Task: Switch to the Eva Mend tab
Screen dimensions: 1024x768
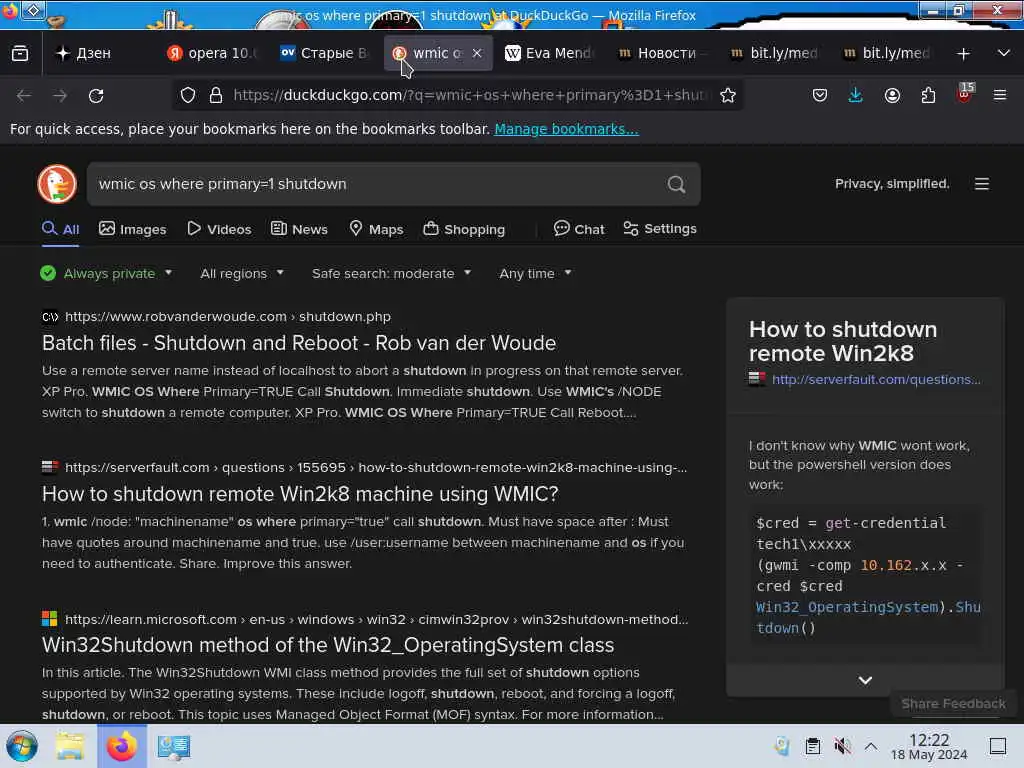Action: (x=550, y=54)
